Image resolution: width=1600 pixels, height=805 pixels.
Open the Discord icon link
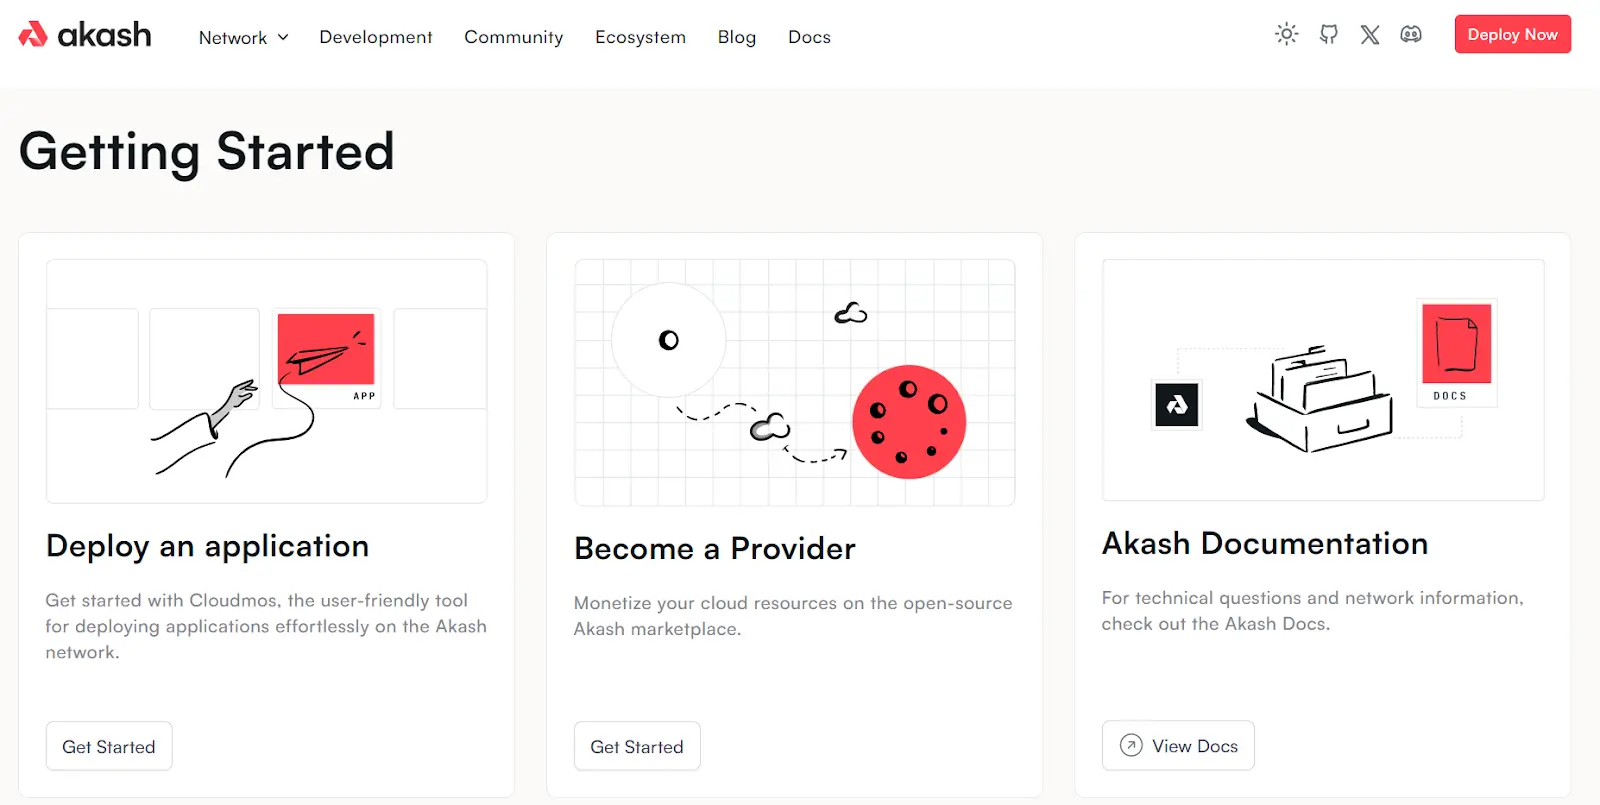1411,34
